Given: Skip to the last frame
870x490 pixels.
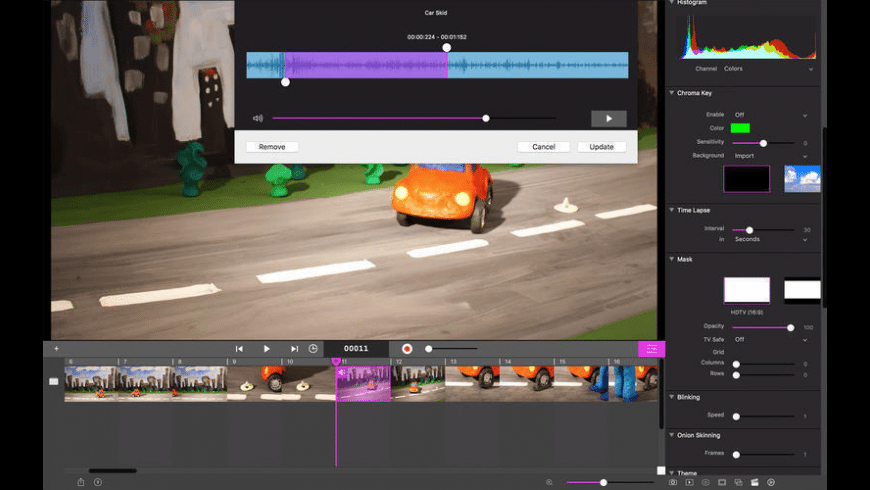Looking at the screenshot, I should click(x=294, y=349).
